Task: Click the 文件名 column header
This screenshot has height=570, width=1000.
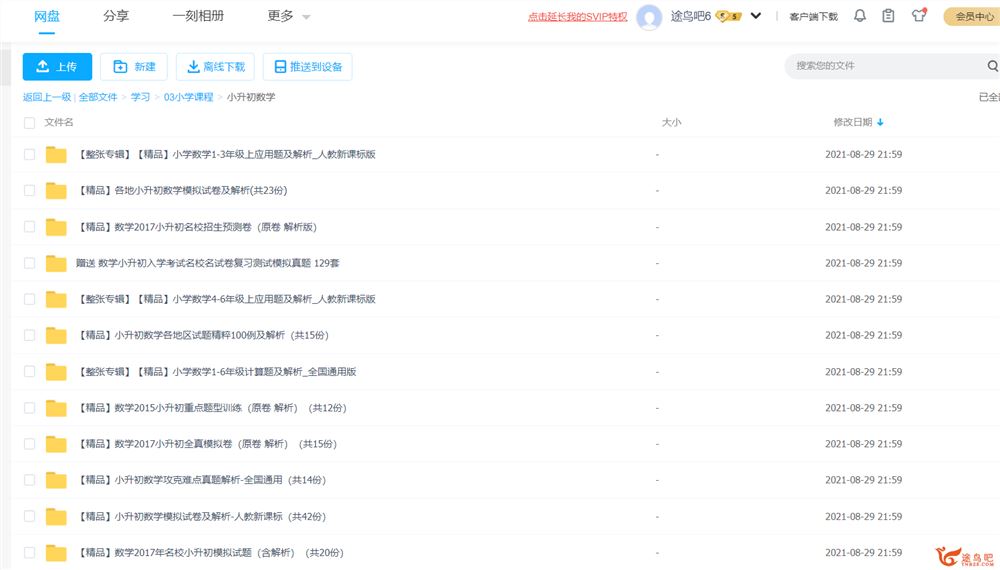Action: click(59, 122)
